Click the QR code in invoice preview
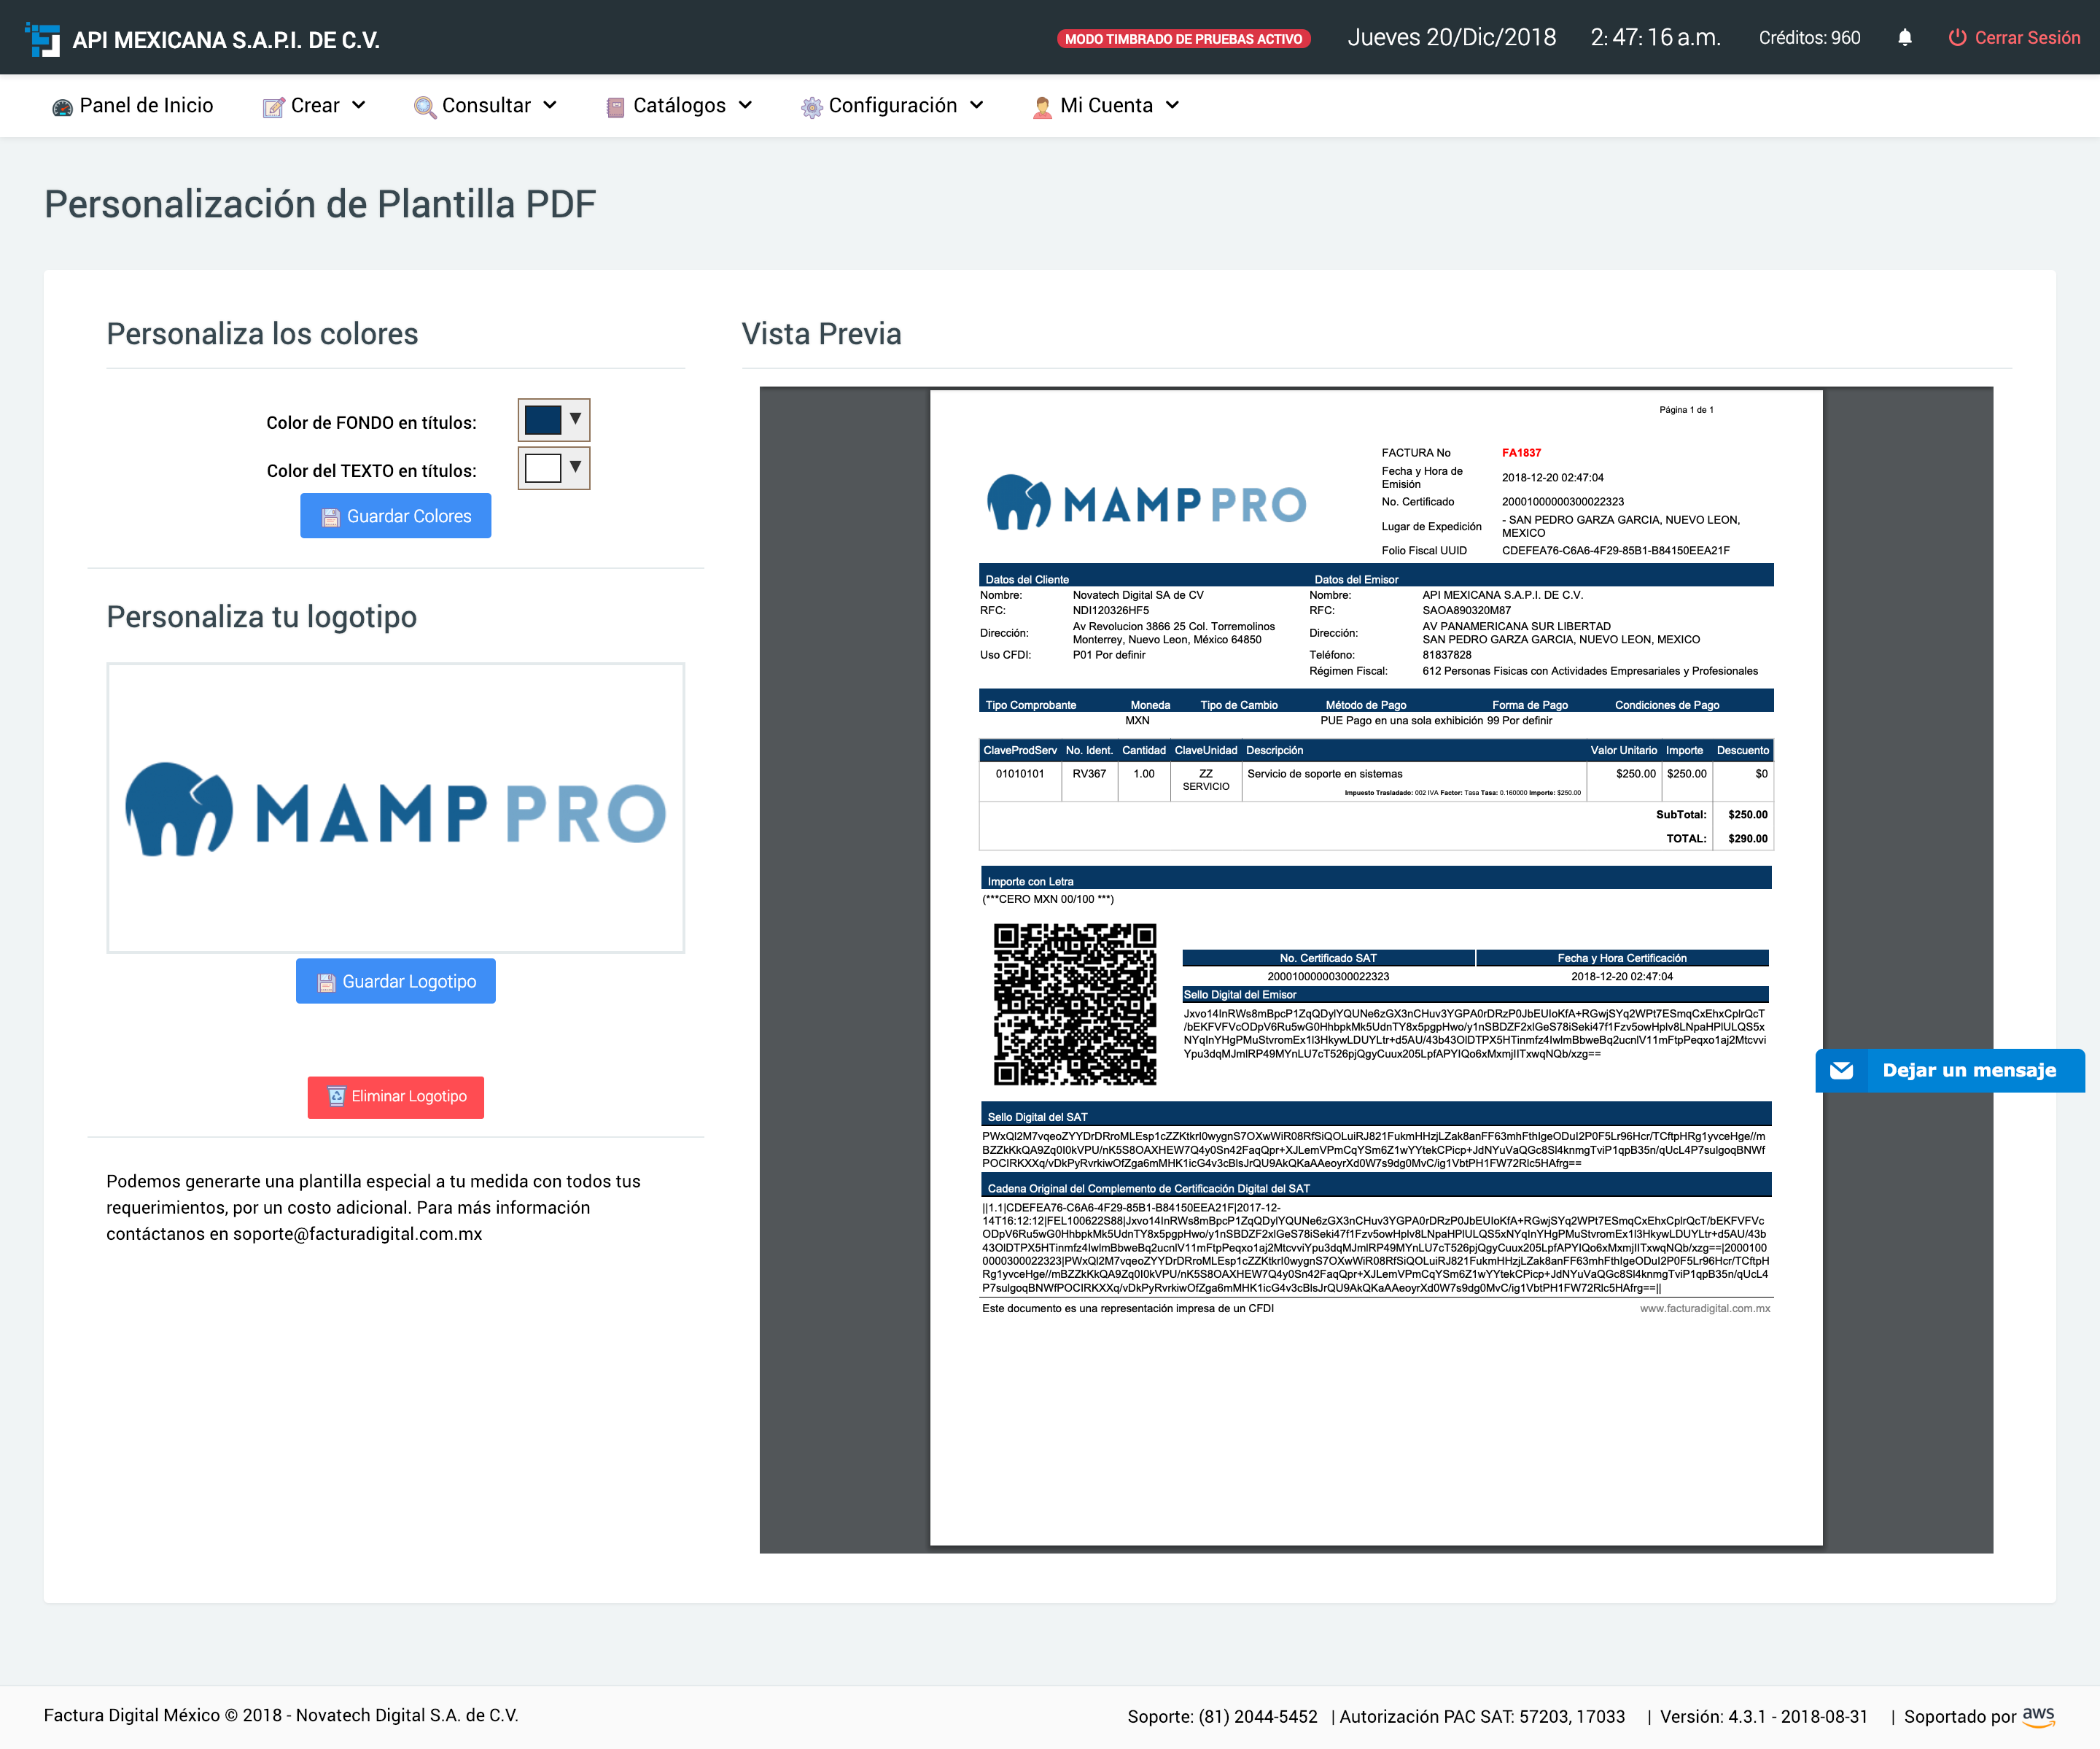The width and height of the screenshot is (2100, 1749). 1074,1004
